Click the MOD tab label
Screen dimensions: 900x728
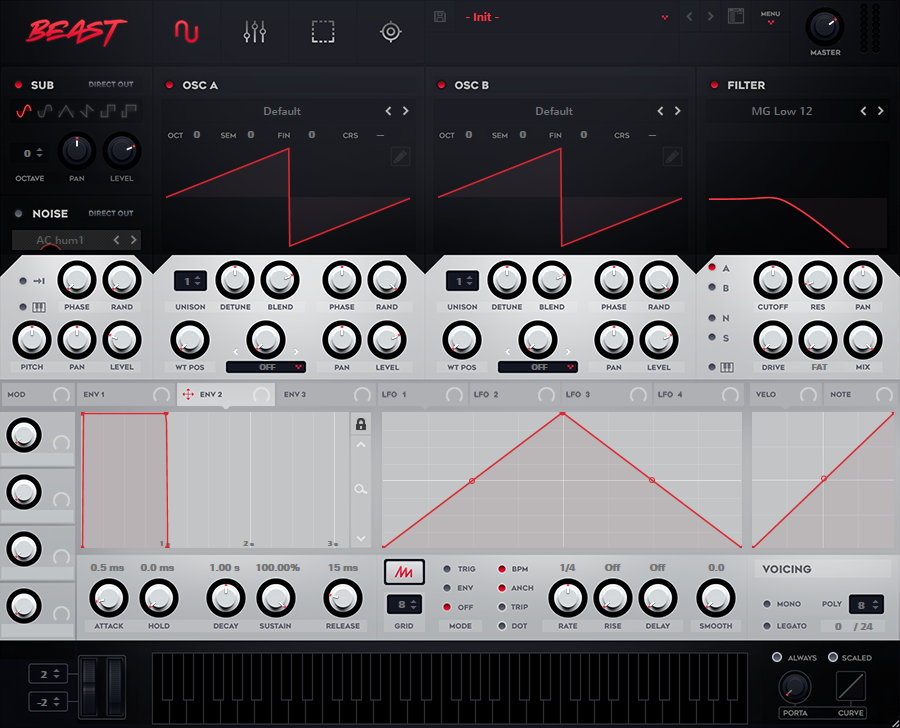pyautogui.click(x=16, y=394)
